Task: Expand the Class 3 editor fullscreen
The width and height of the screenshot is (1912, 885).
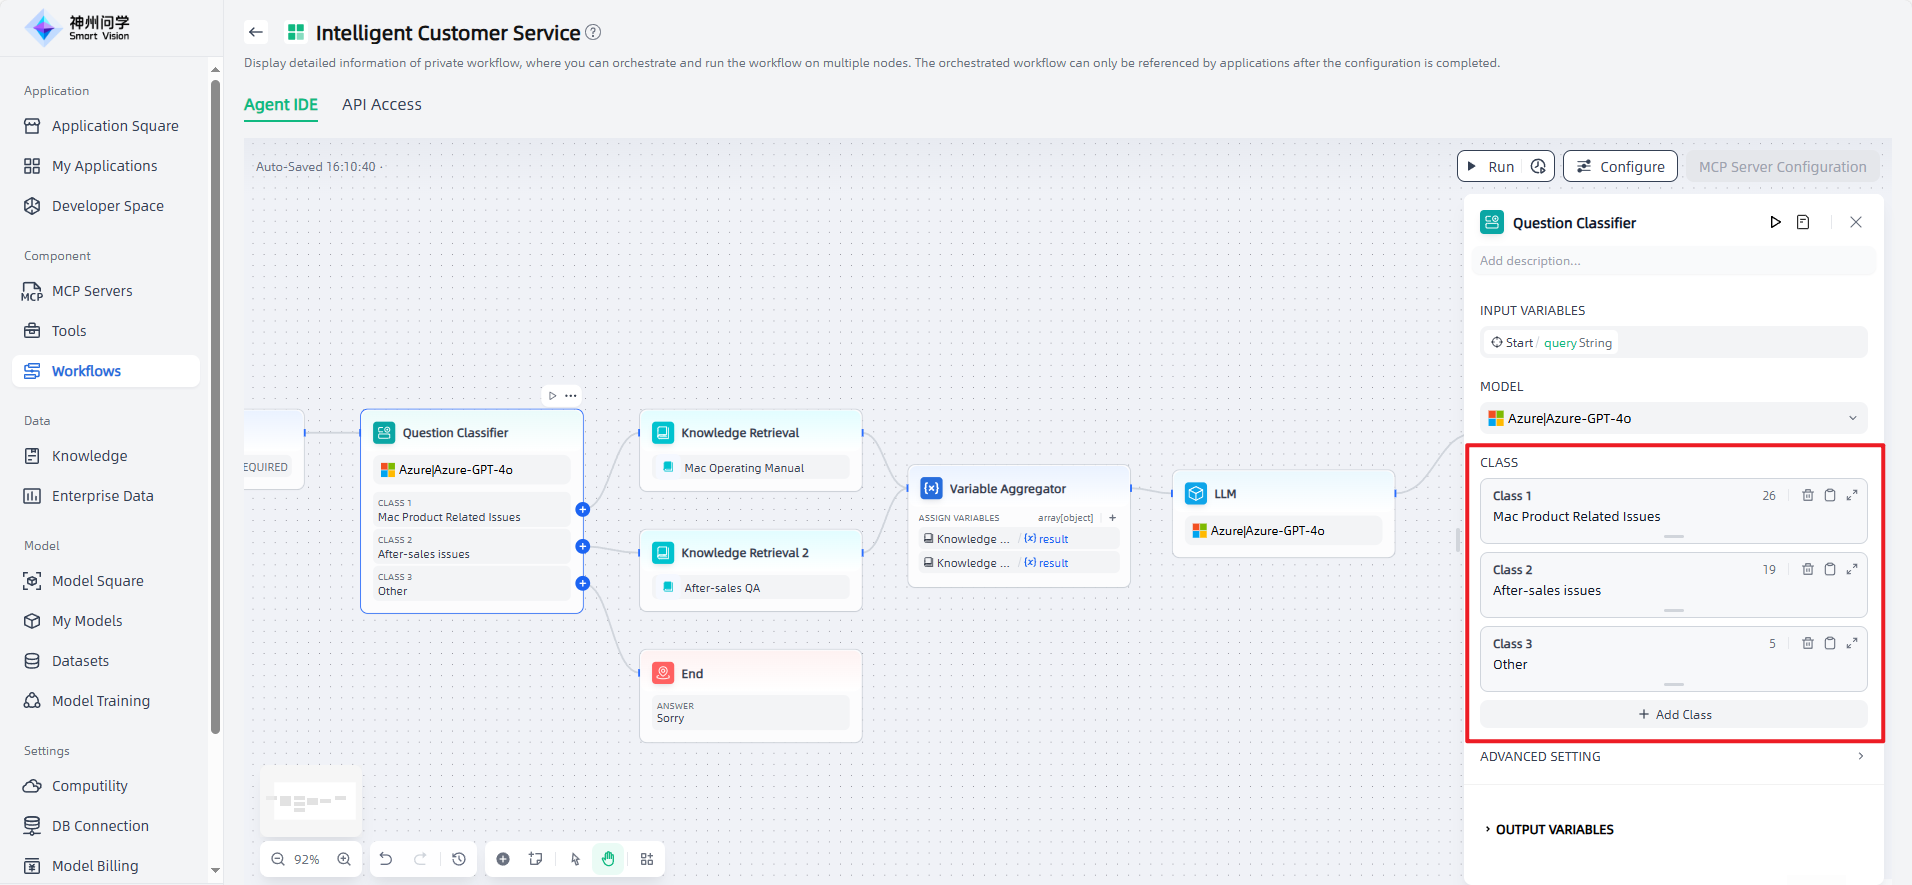Action: 1852,643
